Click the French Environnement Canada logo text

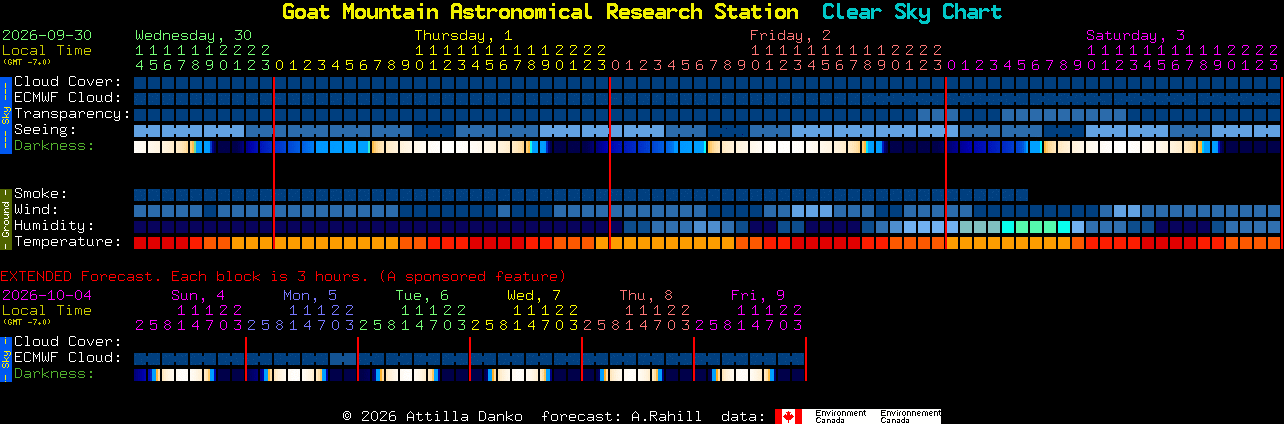pos(911,416)
